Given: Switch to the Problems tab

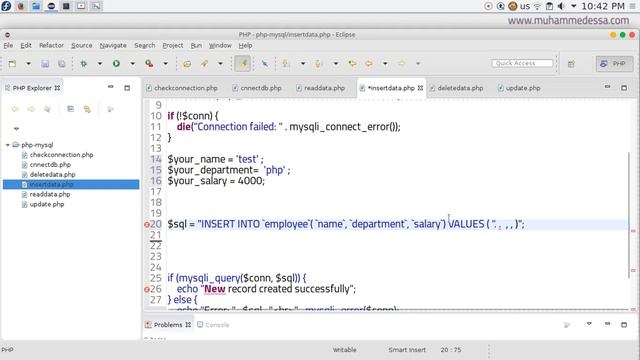Looking at the screenshot, I should [168, 325].
